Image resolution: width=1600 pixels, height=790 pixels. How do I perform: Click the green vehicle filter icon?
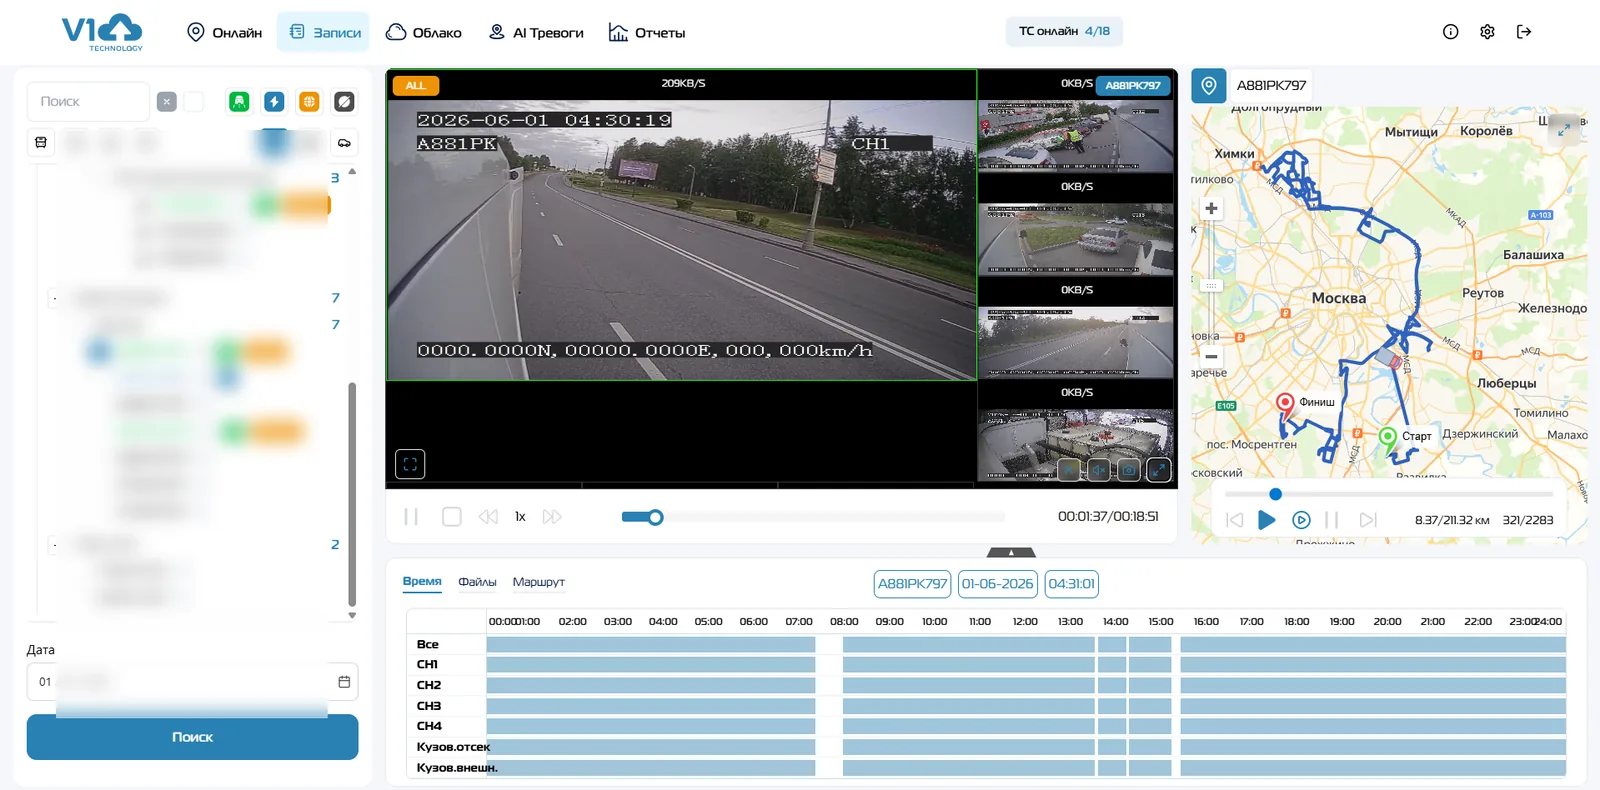[x=239, y=102]
